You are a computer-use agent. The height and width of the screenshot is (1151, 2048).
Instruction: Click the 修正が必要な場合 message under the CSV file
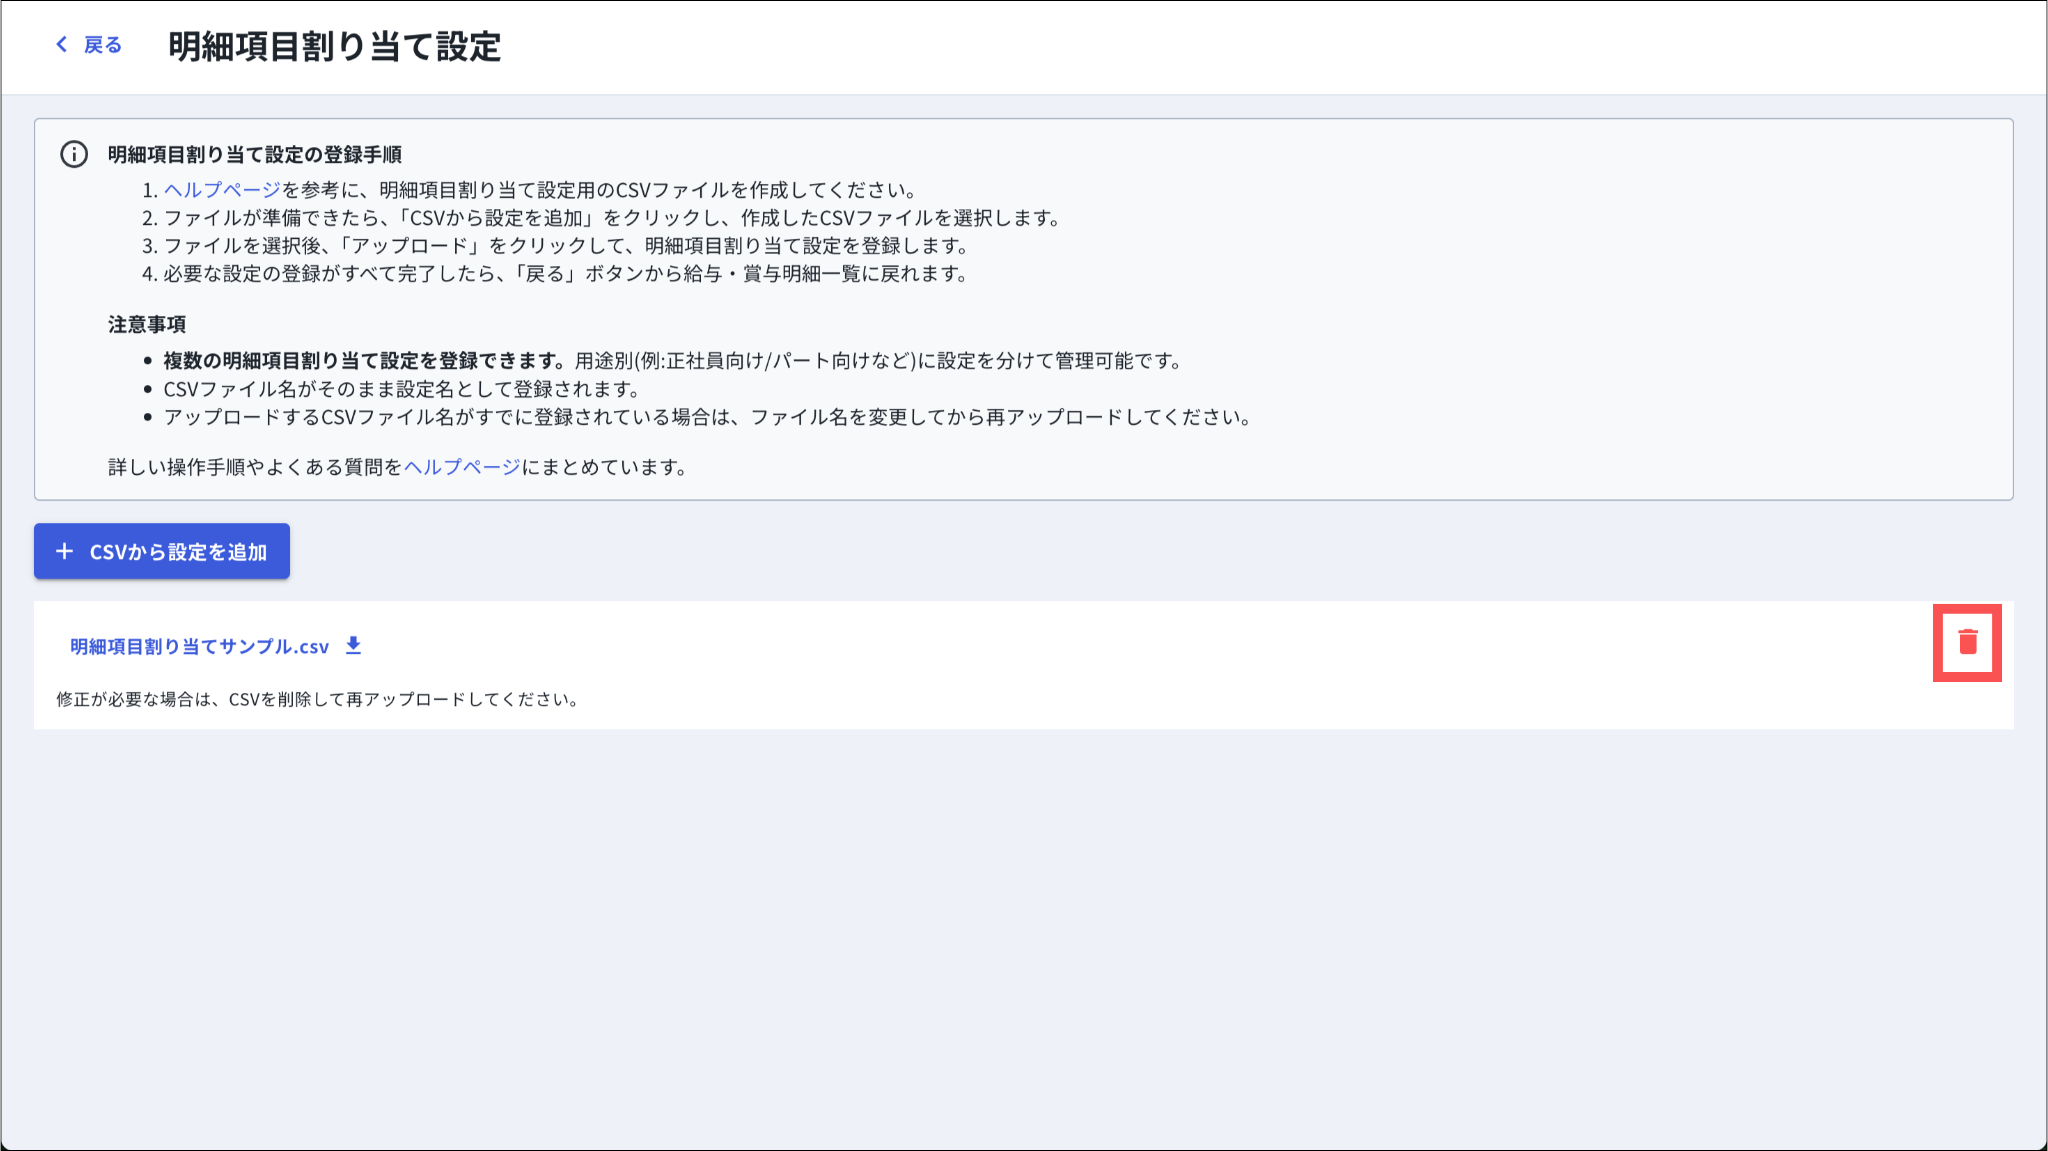coord(318,699)
